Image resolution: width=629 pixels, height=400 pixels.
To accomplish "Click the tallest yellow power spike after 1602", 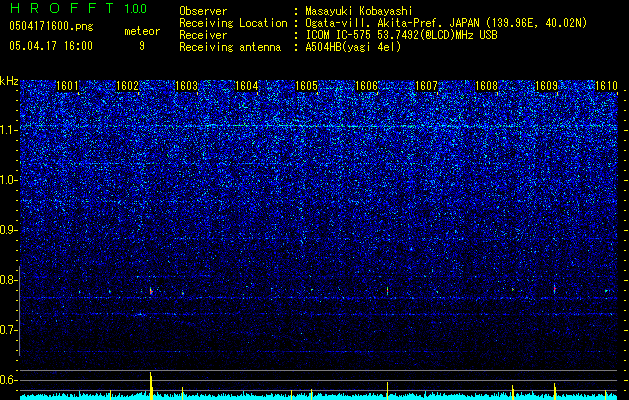I will pos(151,386).
